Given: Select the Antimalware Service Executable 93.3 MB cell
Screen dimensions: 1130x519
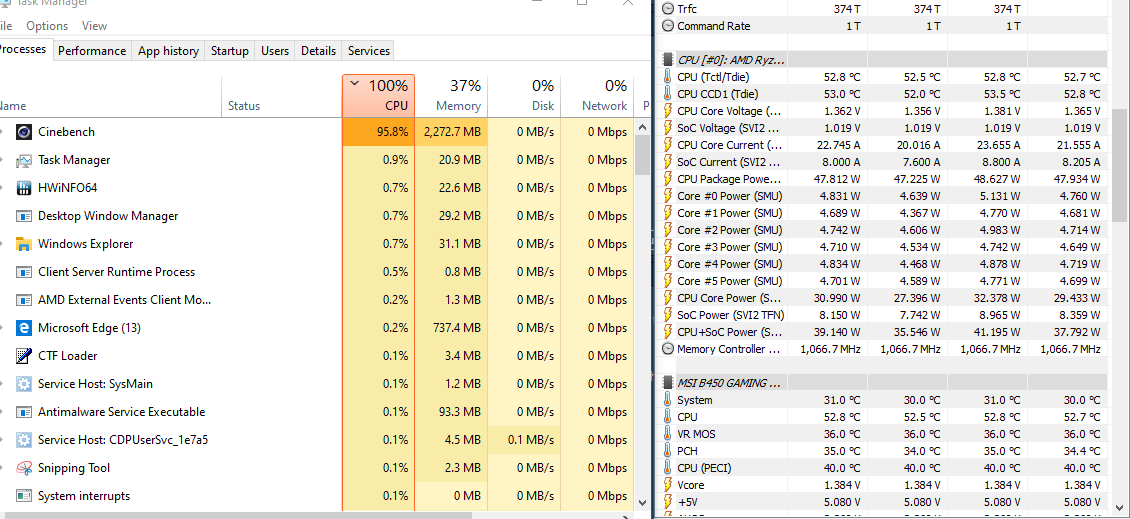Looking at the screenshot, I should (451, 412).
